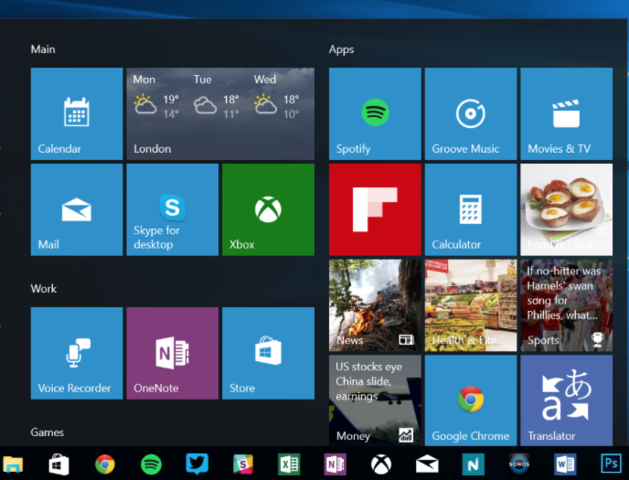Launch the purple OneNote tile

pyautogui.click(x=172, y=353)
